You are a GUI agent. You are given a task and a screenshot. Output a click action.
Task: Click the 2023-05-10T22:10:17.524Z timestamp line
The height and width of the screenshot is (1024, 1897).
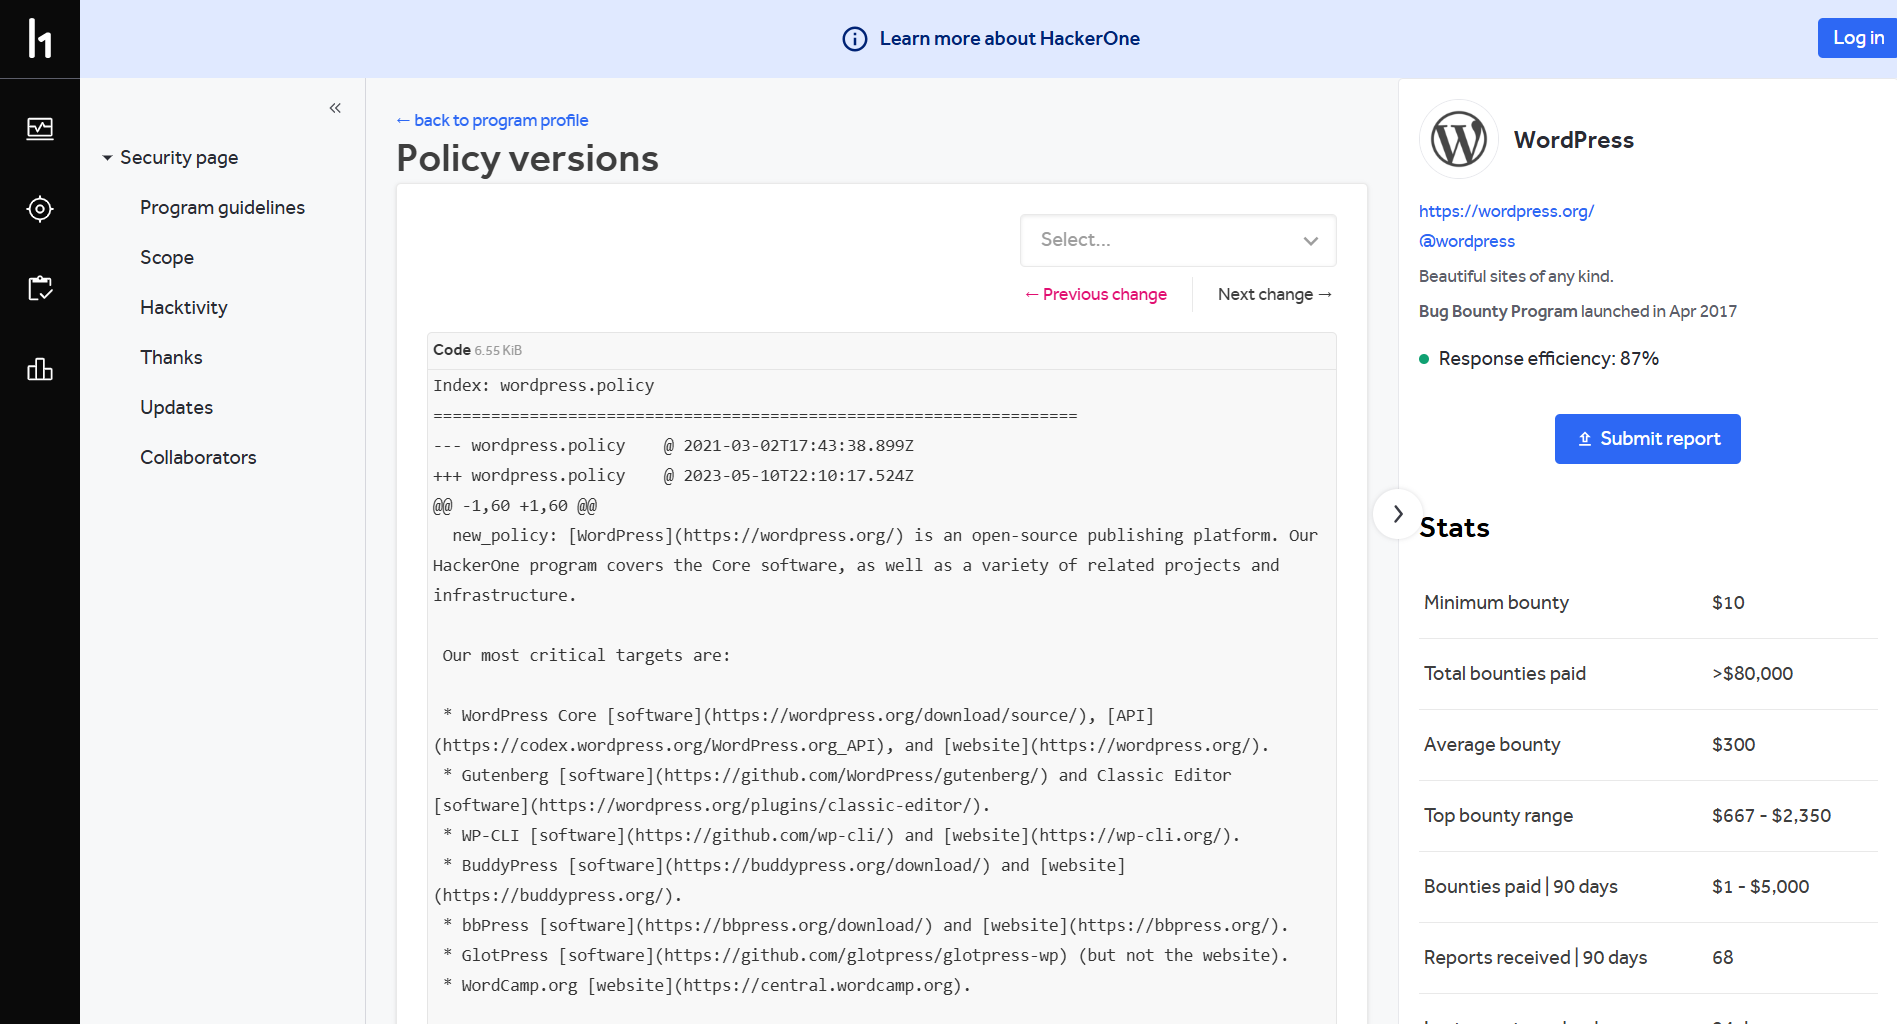(x=674, y=476)
